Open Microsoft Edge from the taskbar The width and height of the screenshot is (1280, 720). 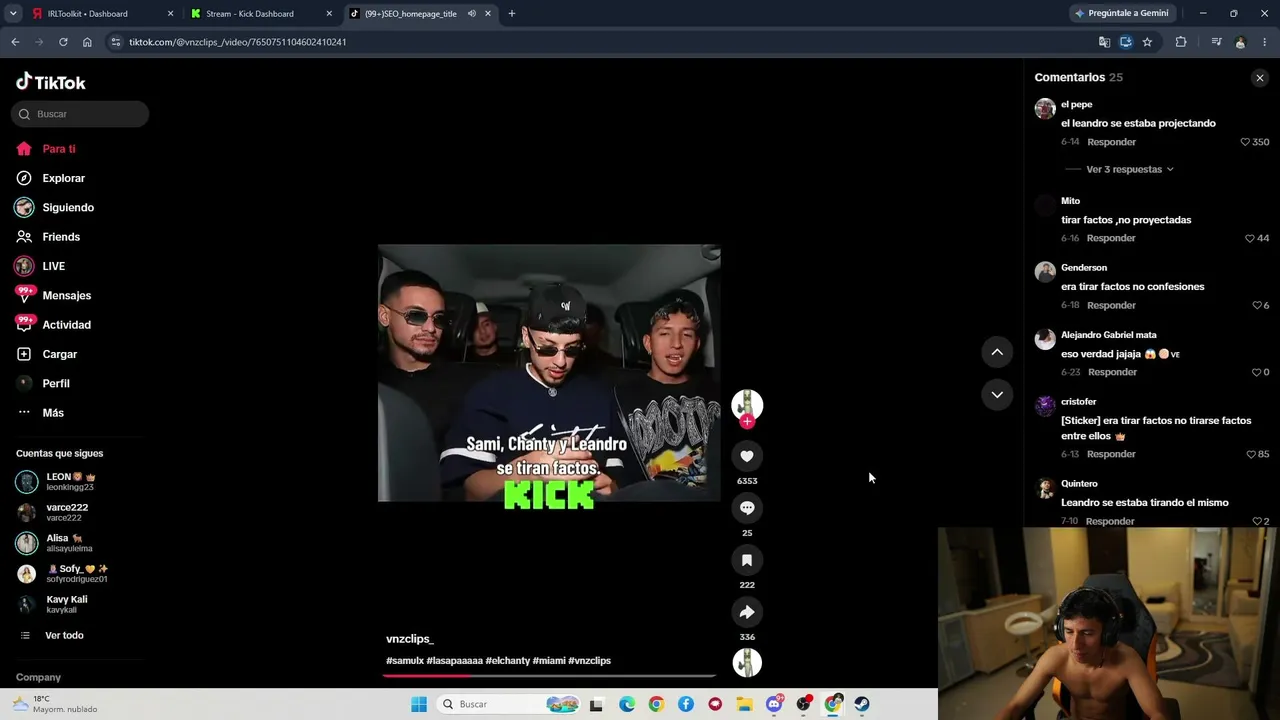pyautogui.click(x=627, y=704)
